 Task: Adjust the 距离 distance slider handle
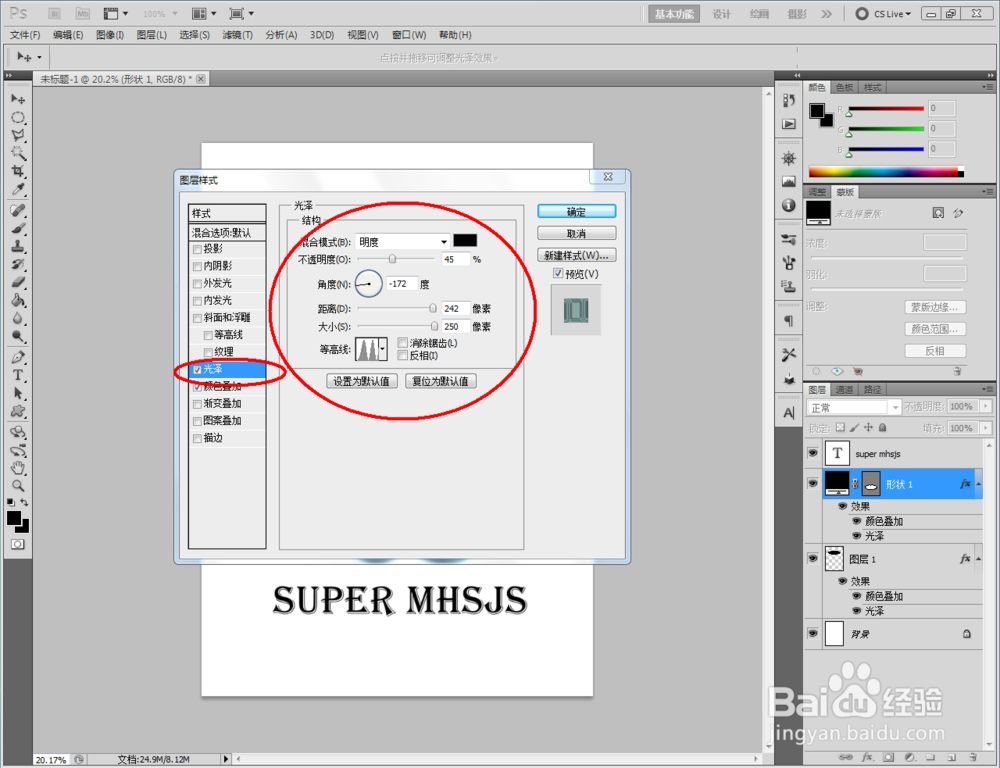(x=433, y=308)
